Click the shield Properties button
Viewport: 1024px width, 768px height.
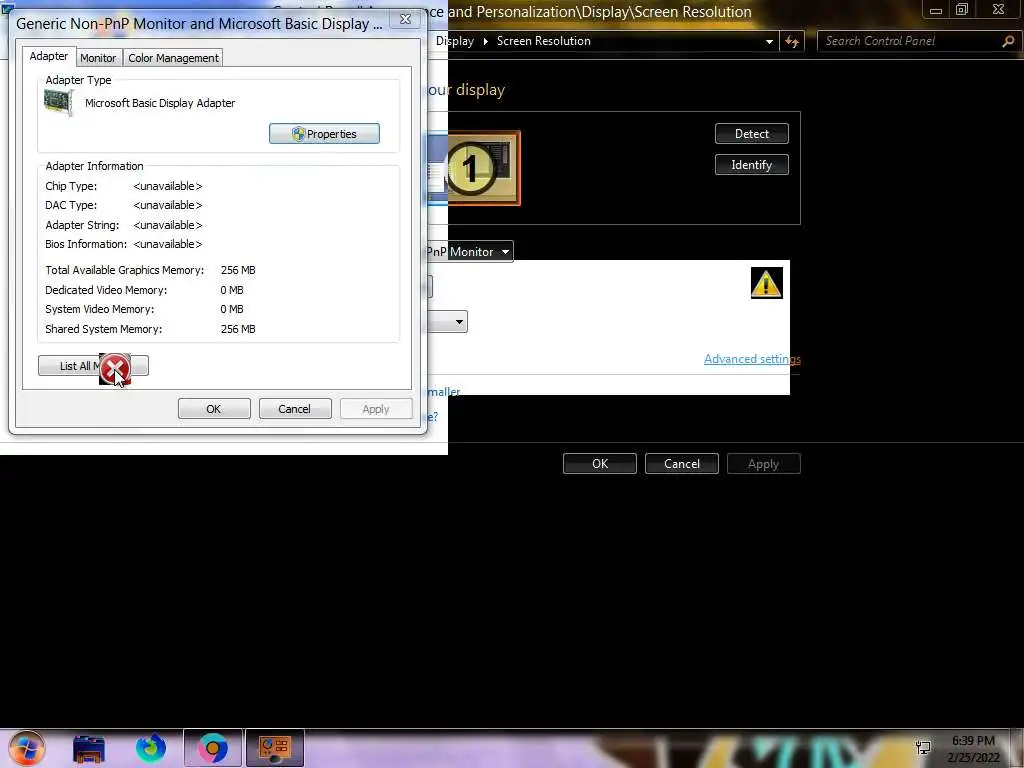pyautogui.click(x=324, y=134)
